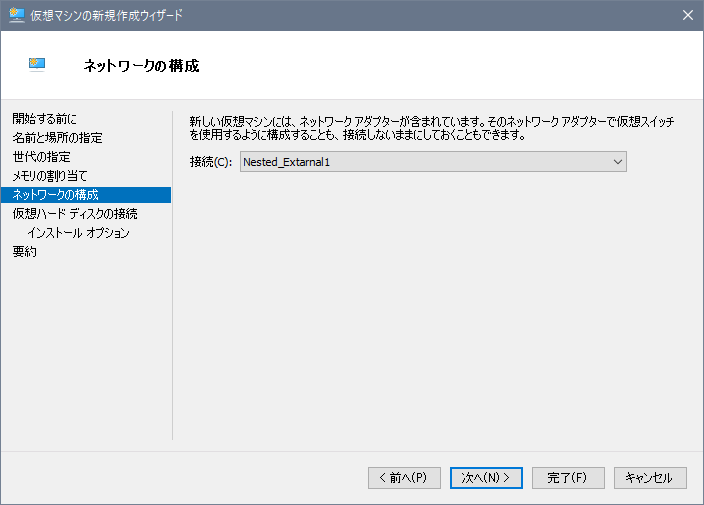Finish the wizard with 完了(F)

[568, 478]
